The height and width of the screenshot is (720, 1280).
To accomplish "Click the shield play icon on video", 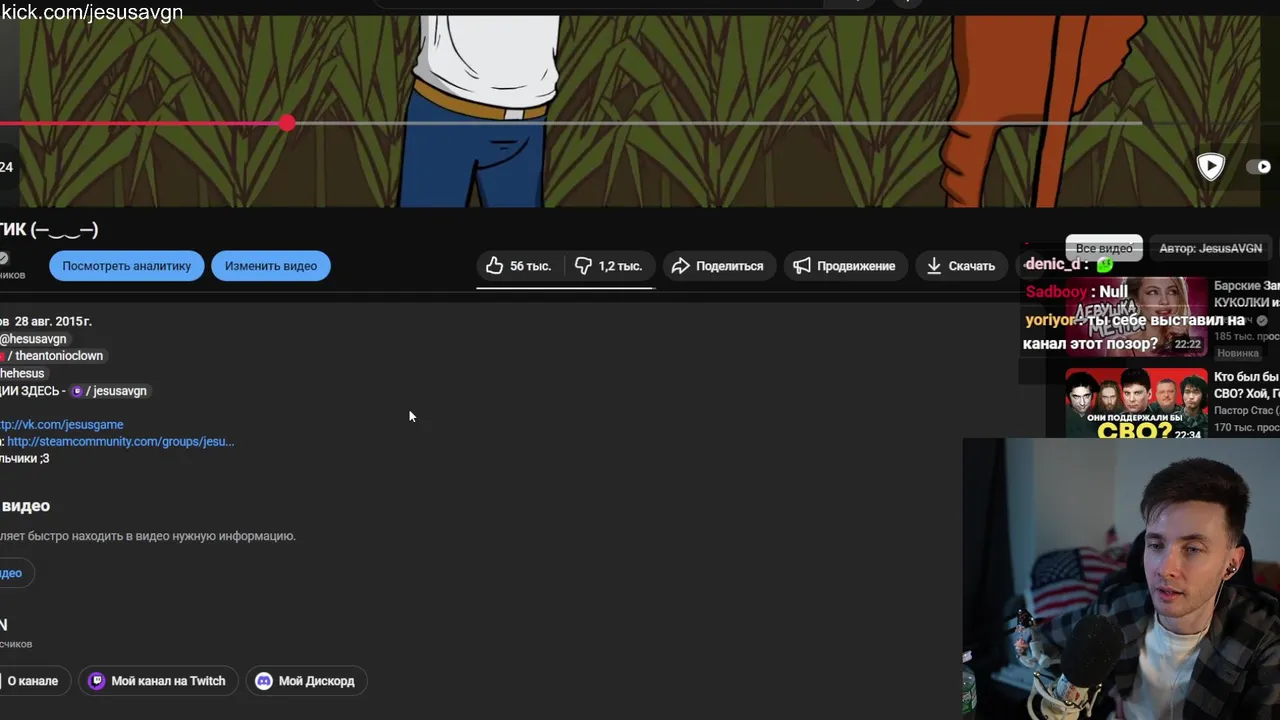I will pyautogui.click(x=1210, y=166).
